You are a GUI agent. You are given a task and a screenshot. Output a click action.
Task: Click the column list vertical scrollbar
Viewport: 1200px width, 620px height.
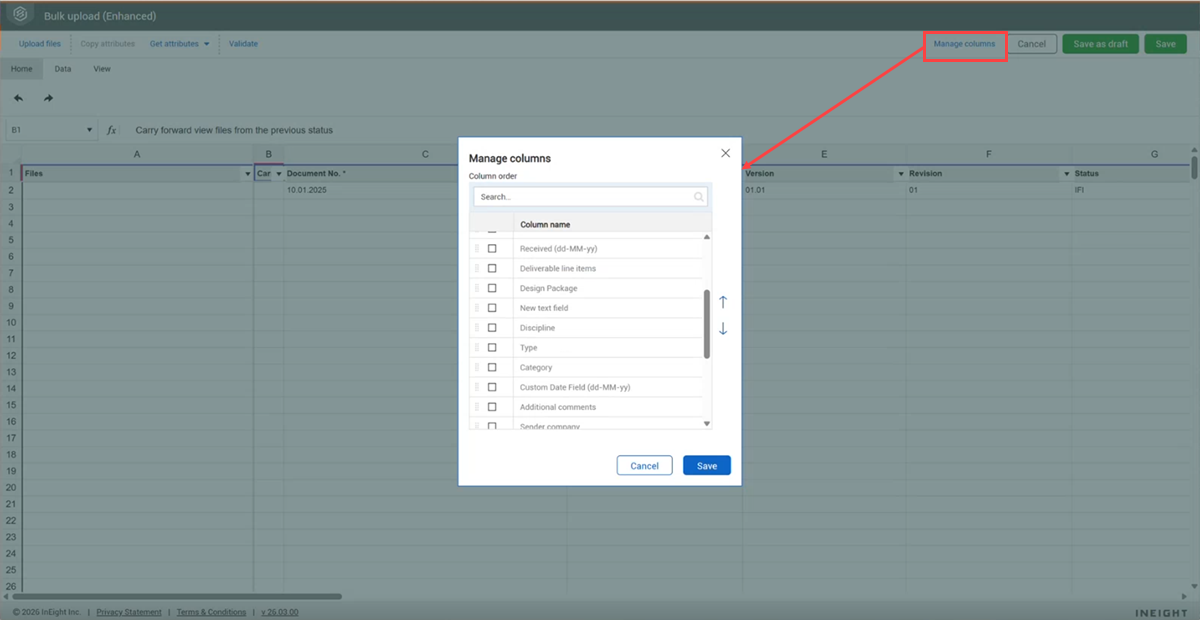707,325
